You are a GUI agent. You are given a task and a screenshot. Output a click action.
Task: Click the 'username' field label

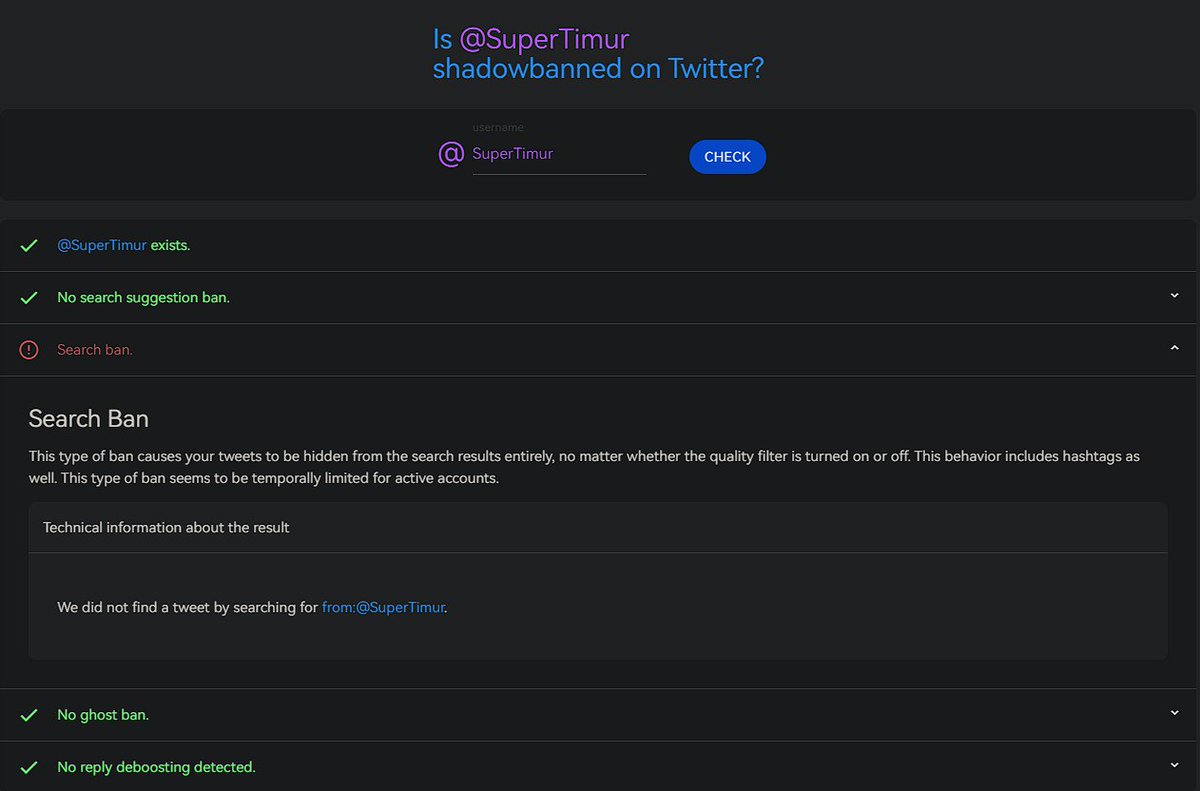click(x=498, y=128)
